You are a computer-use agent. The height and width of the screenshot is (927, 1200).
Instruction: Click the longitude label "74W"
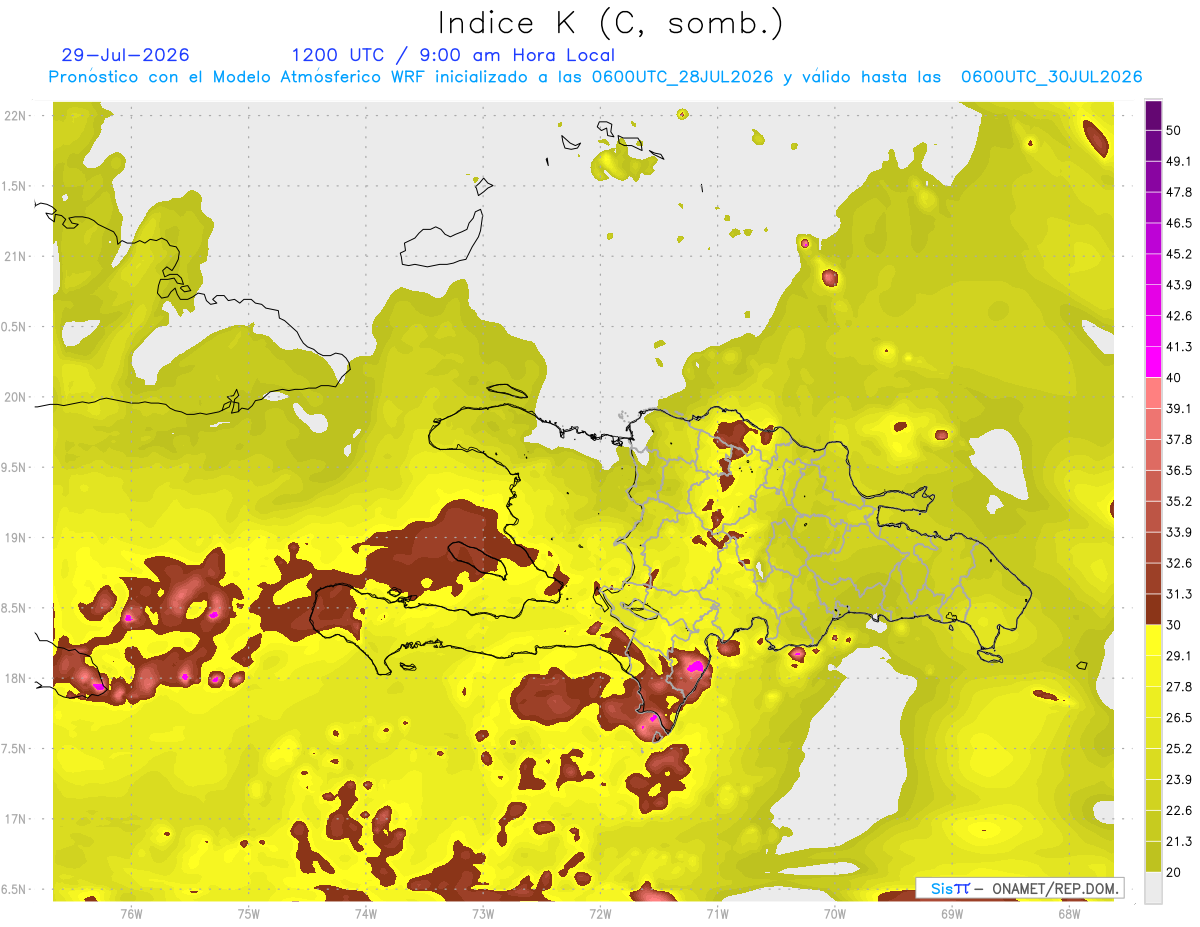pos(366,914)
